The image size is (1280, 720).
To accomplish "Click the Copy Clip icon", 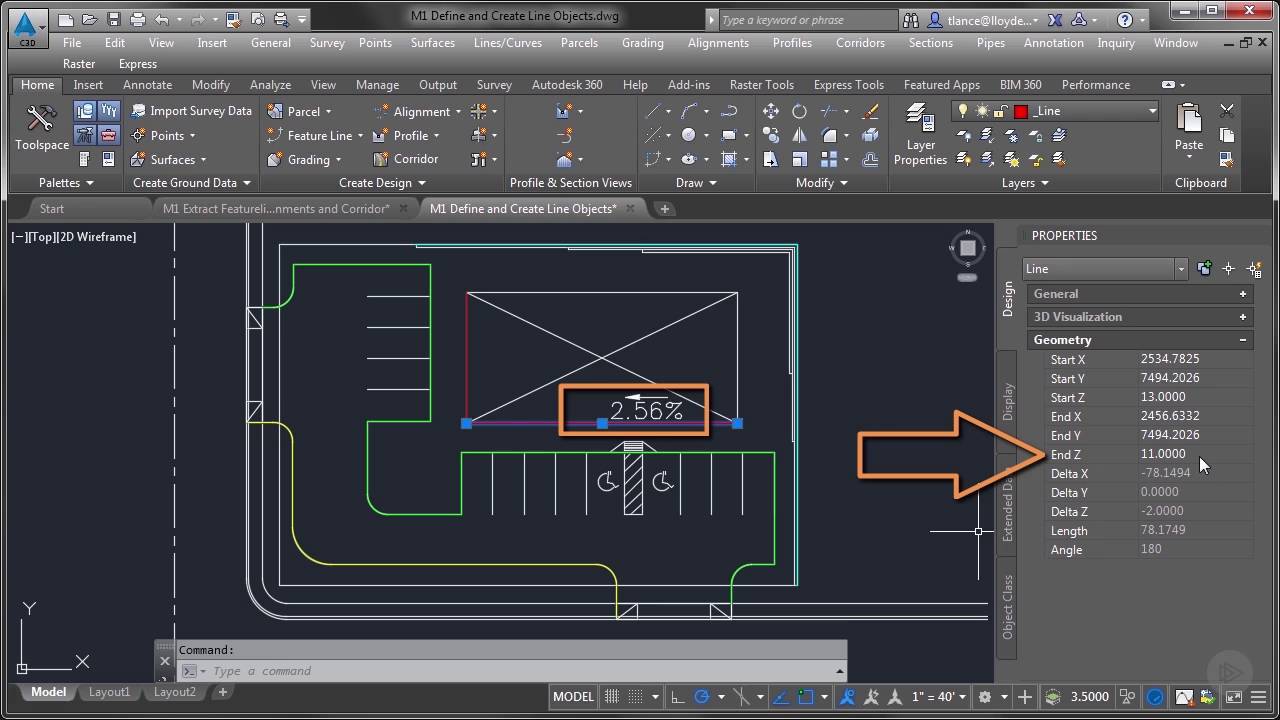I will pyautogui.click(x=1227, y=135).
